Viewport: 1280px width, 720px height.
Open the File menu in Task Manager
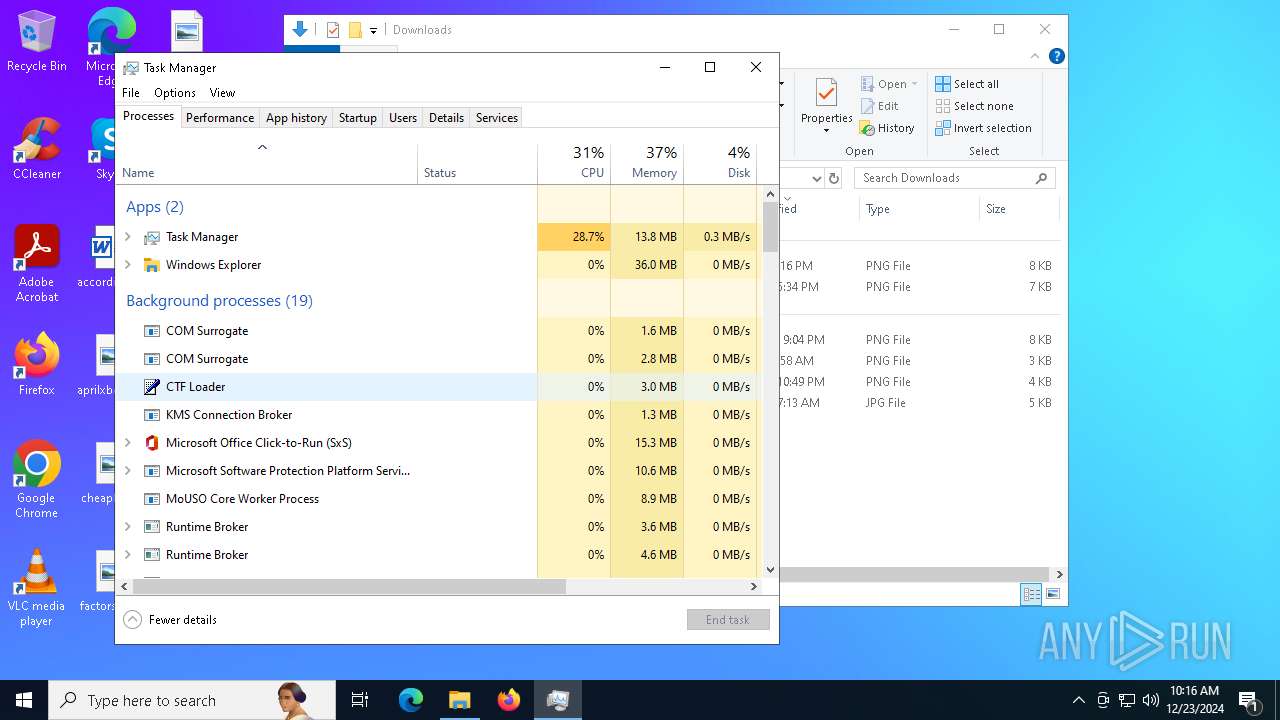131,93
